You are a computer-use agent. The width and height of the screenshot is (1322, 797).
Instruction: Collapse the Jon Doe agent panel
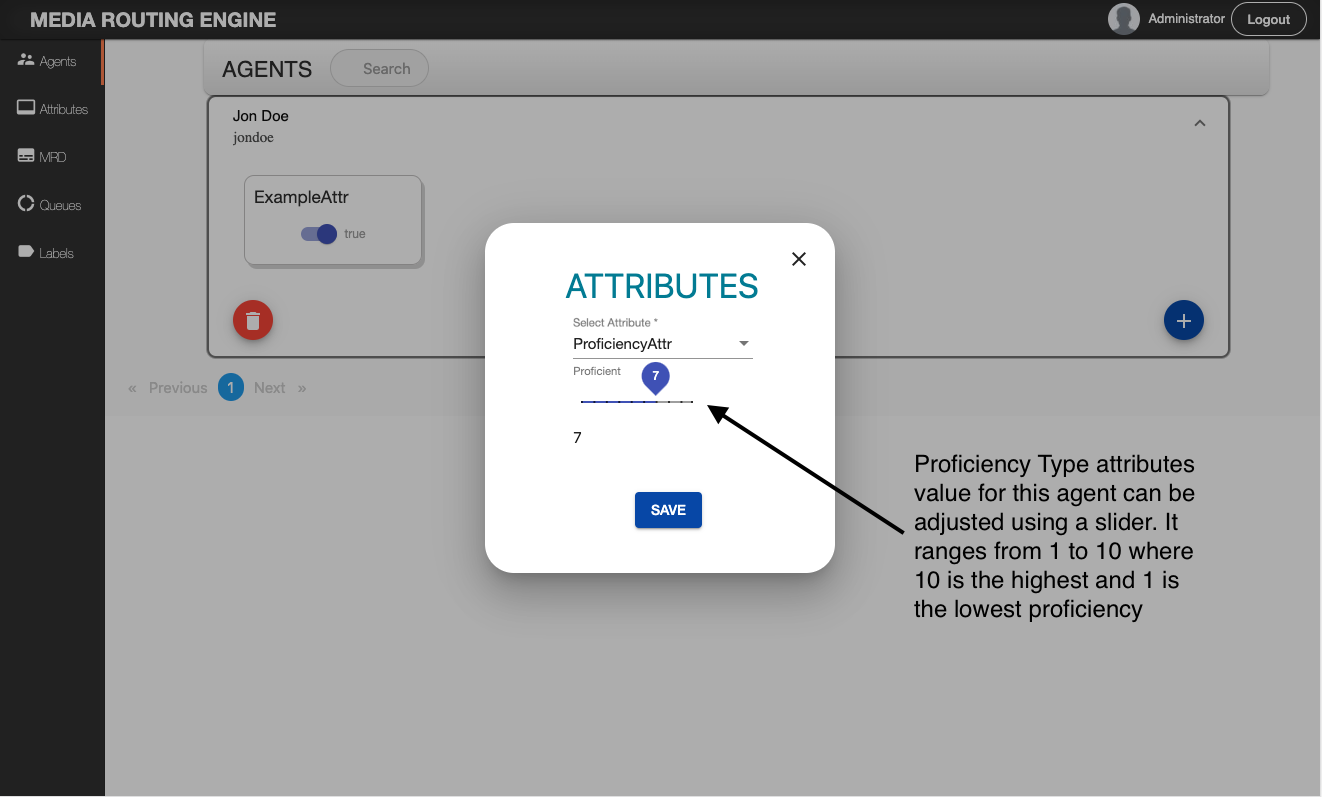[x=1200, y=124]
